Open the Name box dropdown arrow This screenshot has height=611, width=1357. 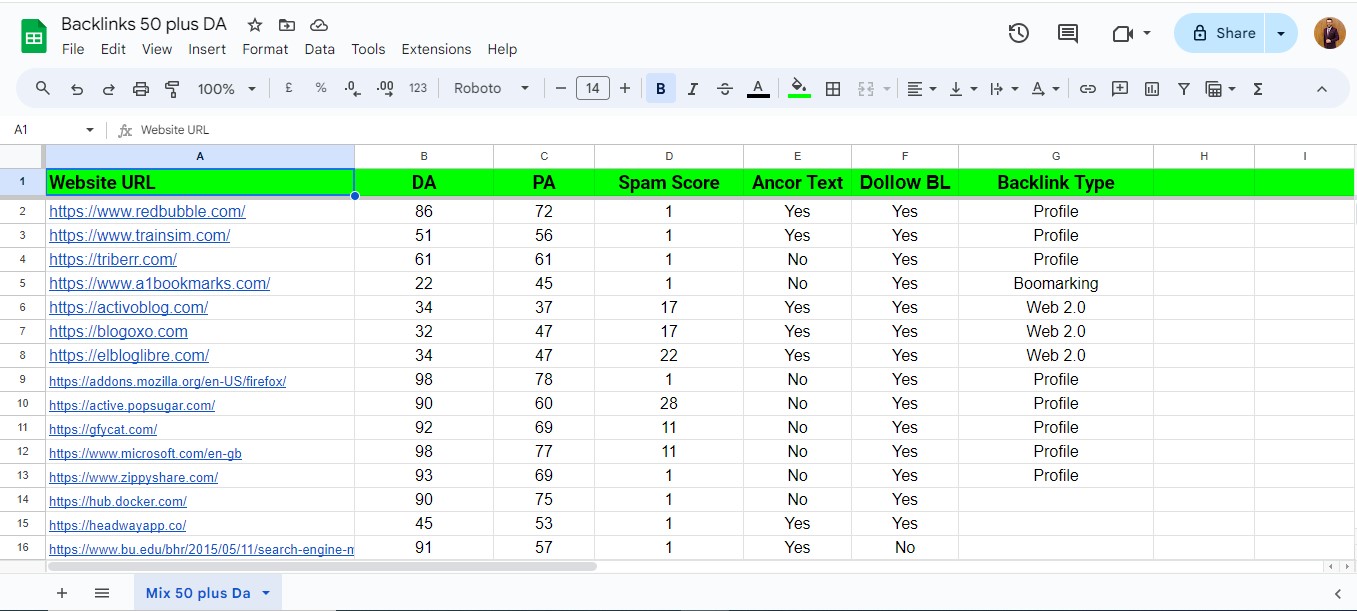click(x=90, y=130)
